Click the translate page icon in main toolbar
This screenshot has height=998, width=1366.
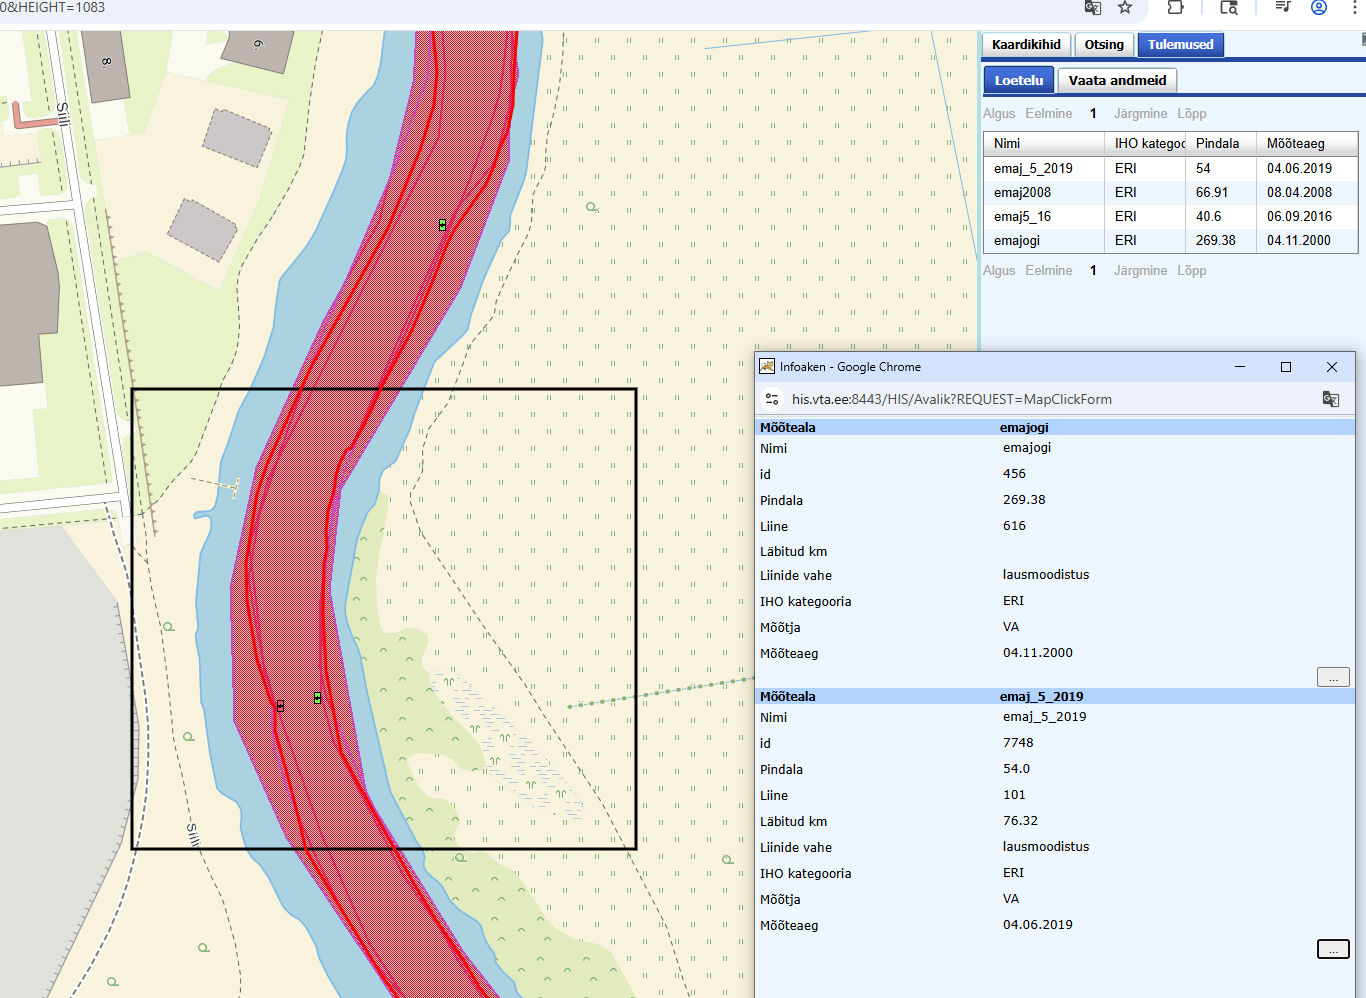pyautogui.click(x=1093, y=8)
